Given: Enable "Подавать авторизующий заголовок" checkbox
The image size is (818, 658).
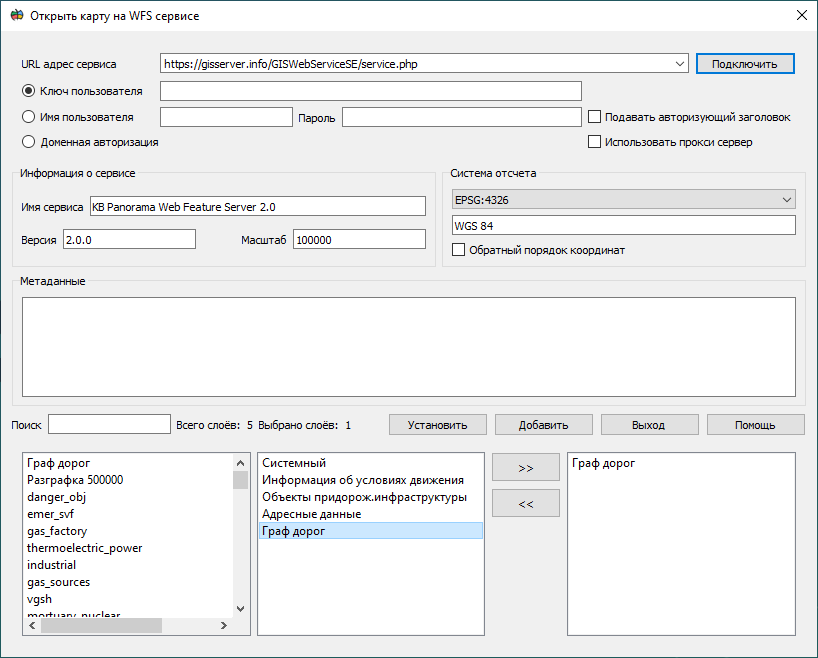Looking at the screenshot, I should click(x=595, y=116).
